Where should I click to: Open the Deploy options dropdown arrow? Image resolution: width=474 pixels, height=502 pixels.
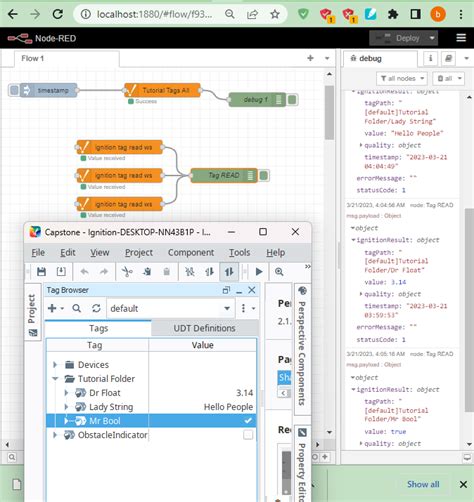coord(432,38)
